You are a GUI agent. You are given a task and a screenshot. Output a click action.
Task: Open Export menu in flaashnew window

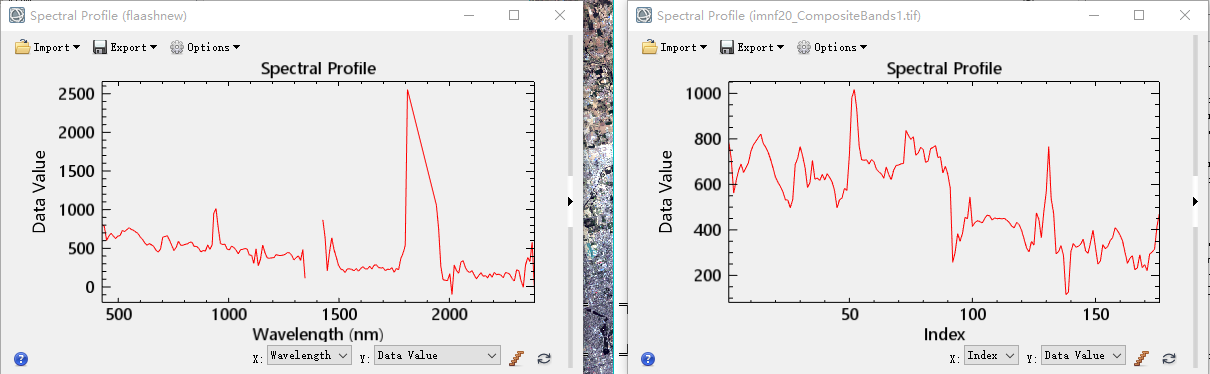tap(124, 47)
